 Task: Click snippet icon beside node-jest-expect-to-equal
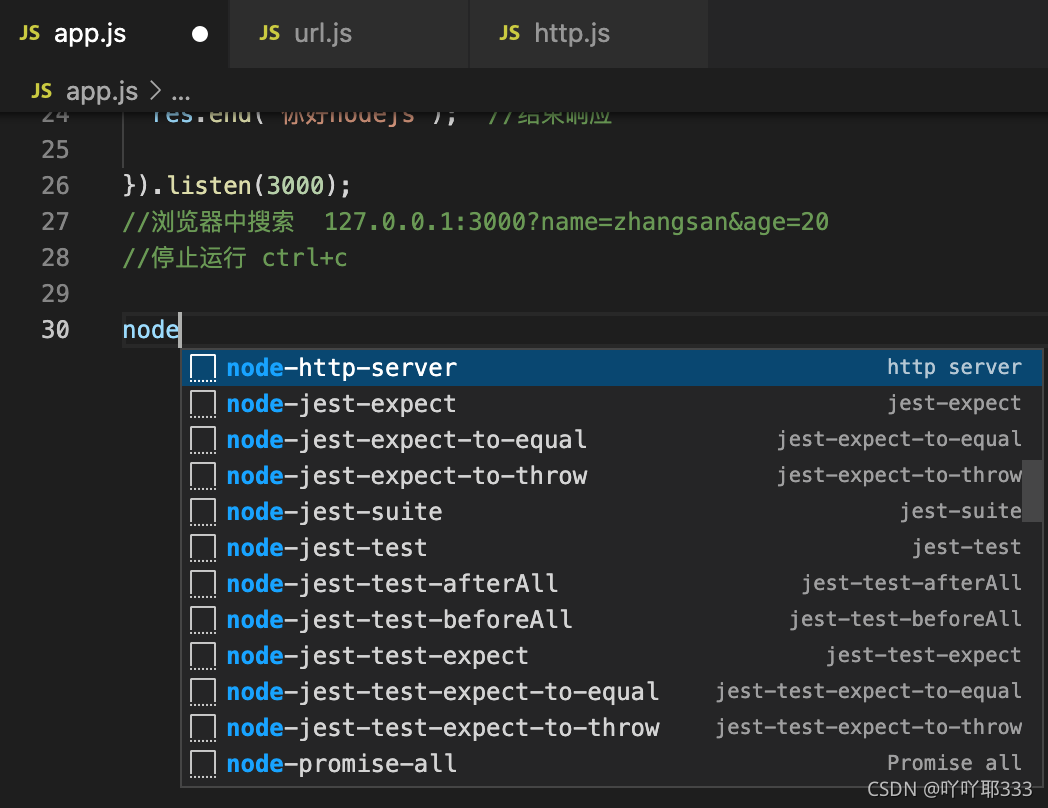coord(203,440)
